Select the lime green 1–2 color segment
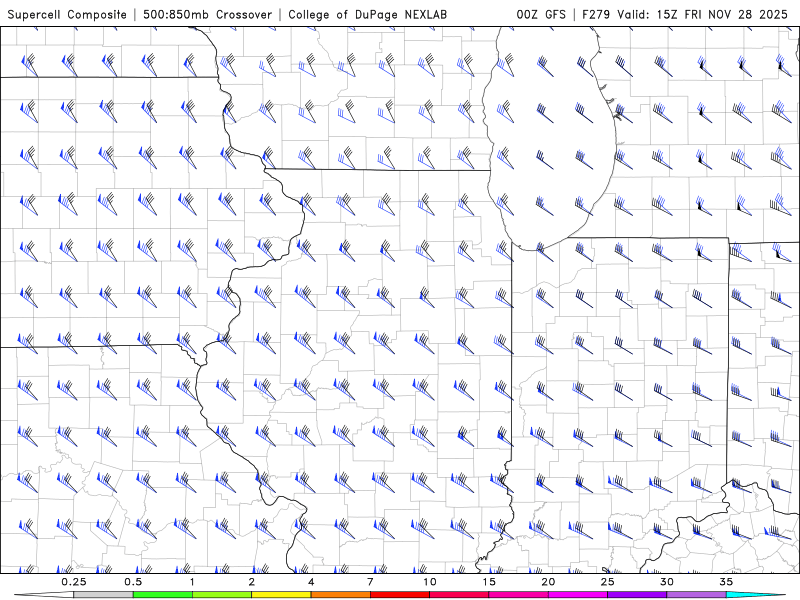Image resolution: width=800 pixels, height=600 pixels. (222, 595)
